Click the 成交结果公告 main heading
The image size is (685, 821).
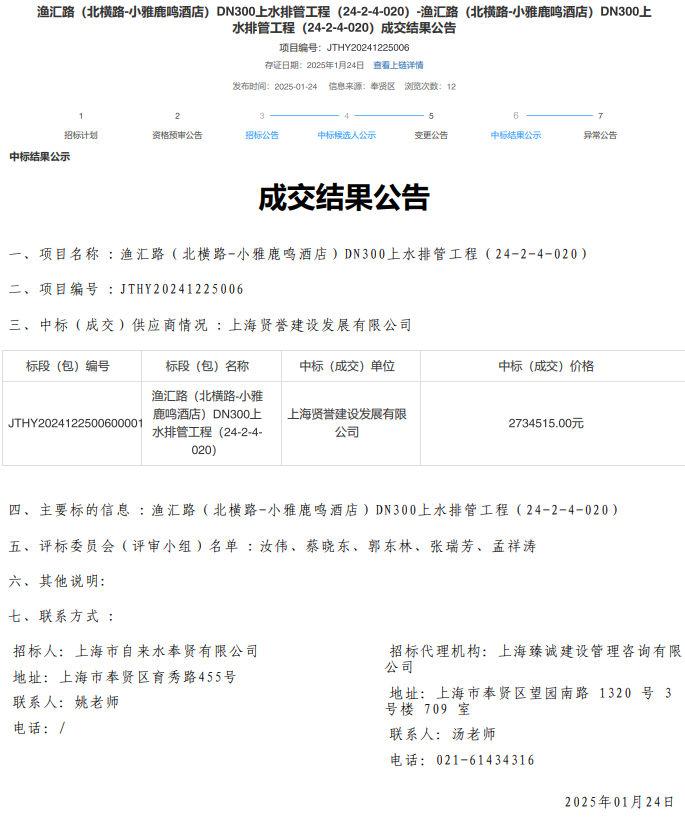coord(343,198)
